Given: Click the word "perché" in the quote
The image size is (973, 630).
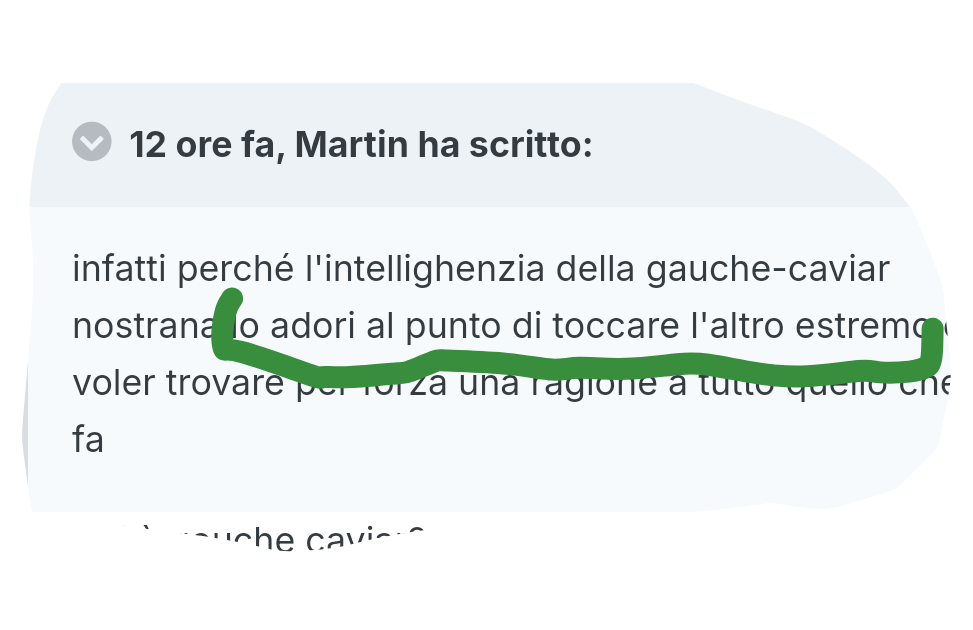Looking at the screenshot, I should point(235,269).
